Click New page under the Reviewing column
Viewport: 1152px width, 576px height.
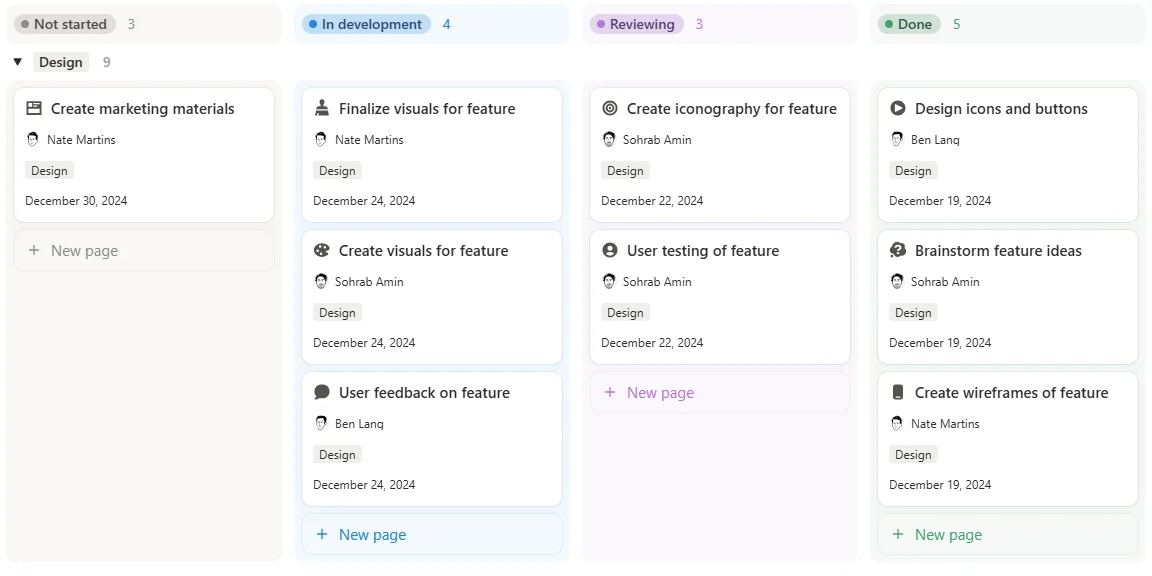point(660,392)
